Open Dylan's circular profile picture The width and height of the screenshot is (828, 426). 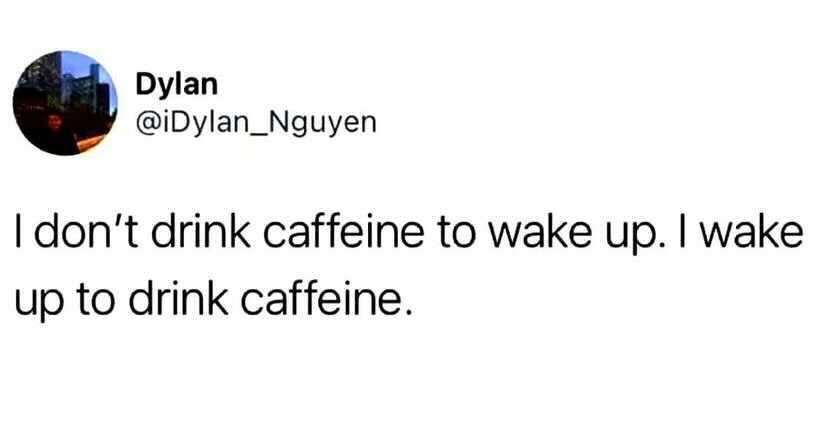[x=65, y=103]
